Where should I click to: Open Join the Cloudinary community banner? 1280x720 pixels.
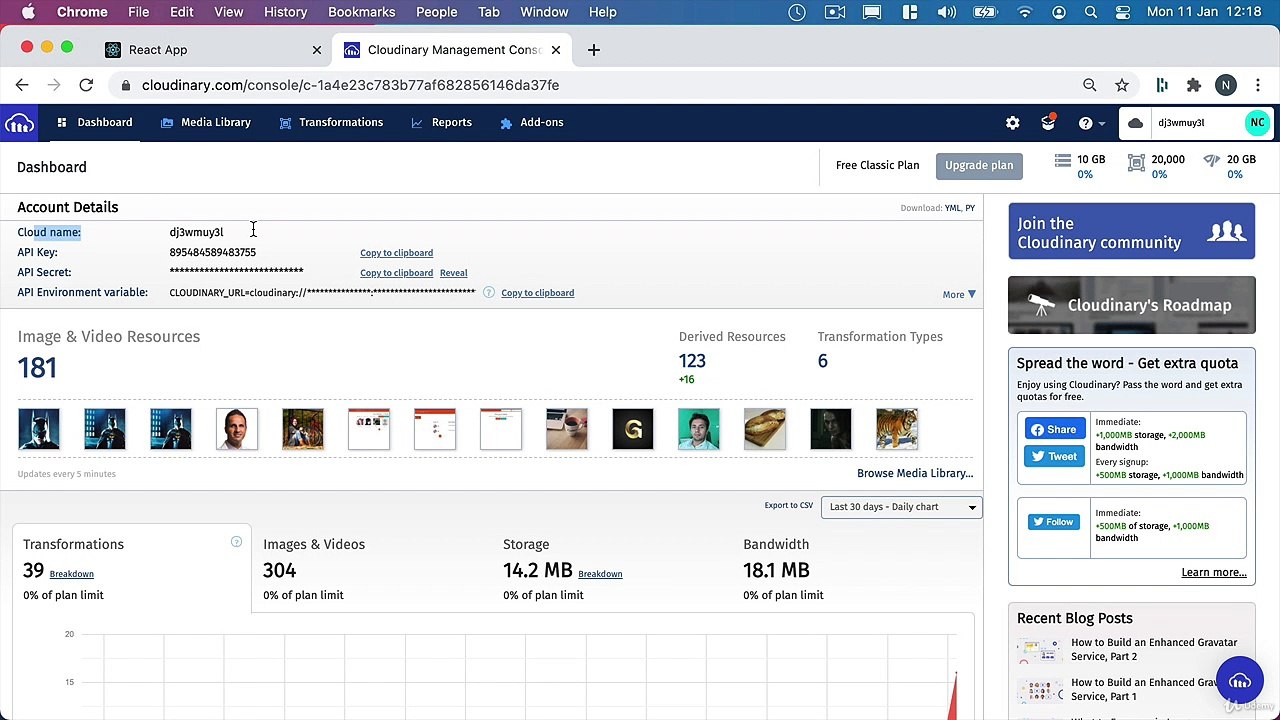coord(1131,232)
